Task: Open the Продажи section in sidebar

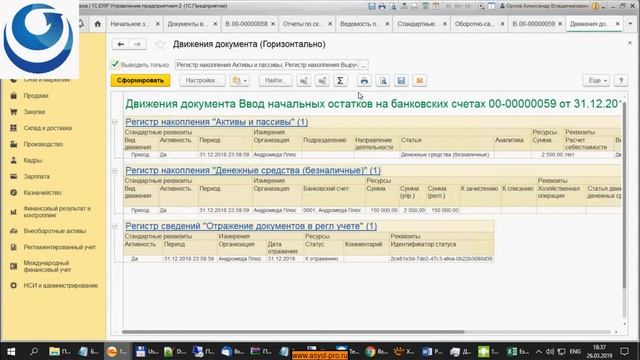Action: pyautogui.click(x=36, y=96)
